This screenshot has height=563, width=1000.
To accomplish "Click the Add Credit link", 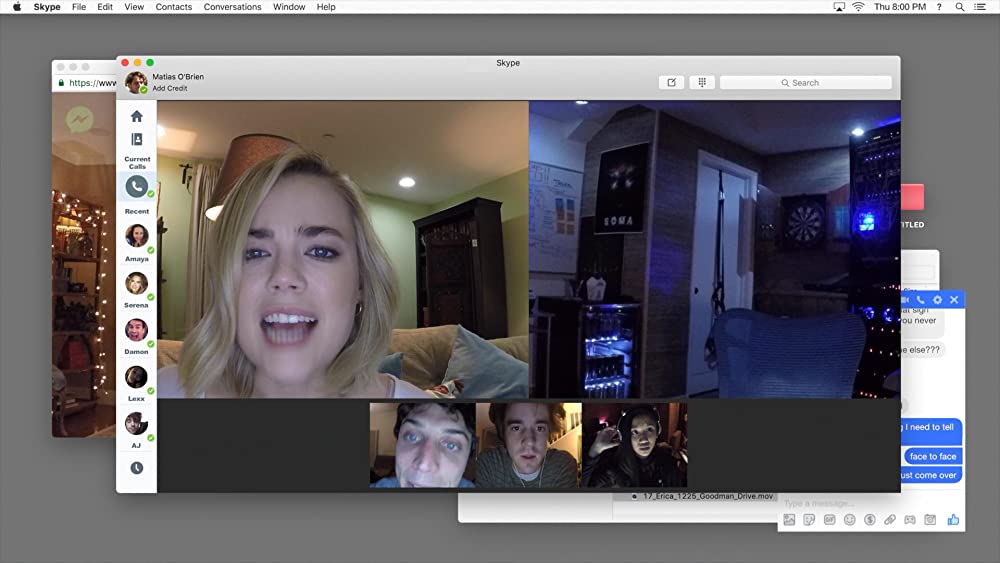I will click(169, 89).
